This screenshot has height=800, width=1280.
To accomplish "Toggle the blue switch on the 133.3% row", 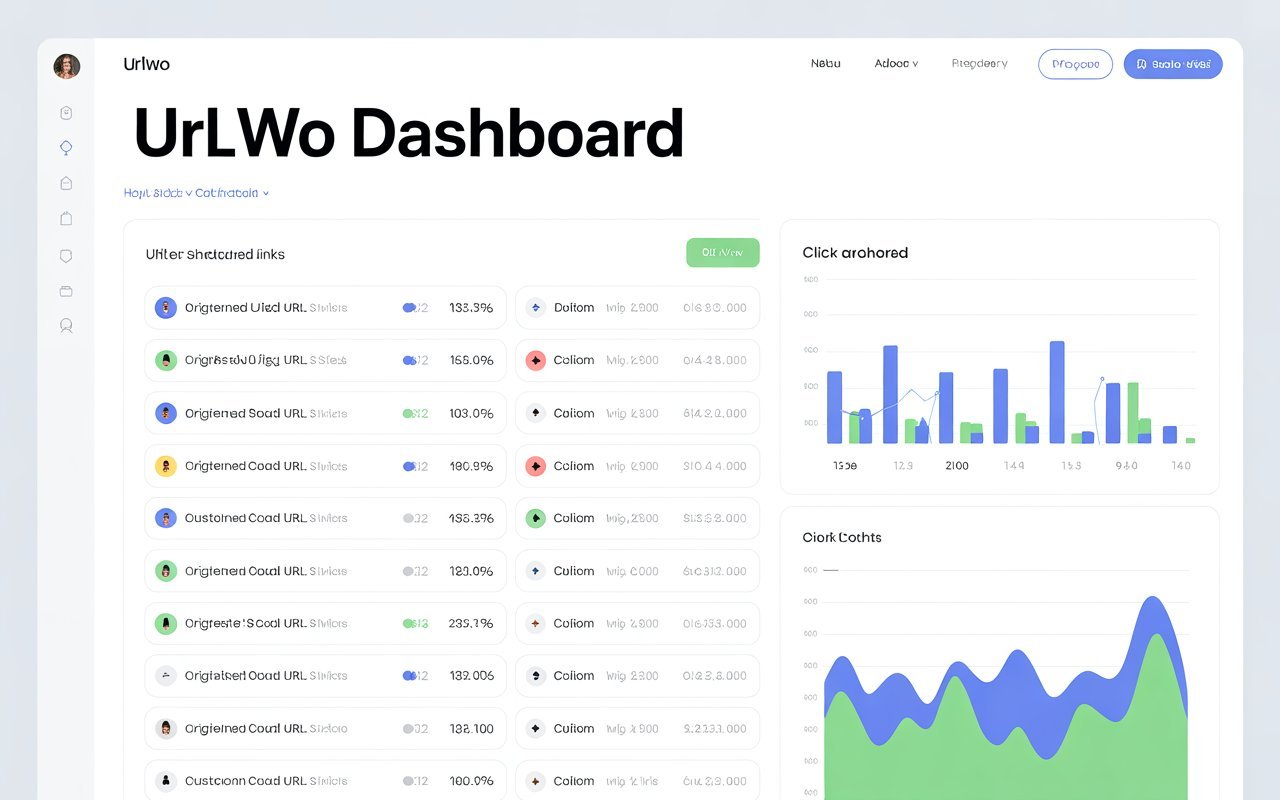I will (x=409, y=308).
